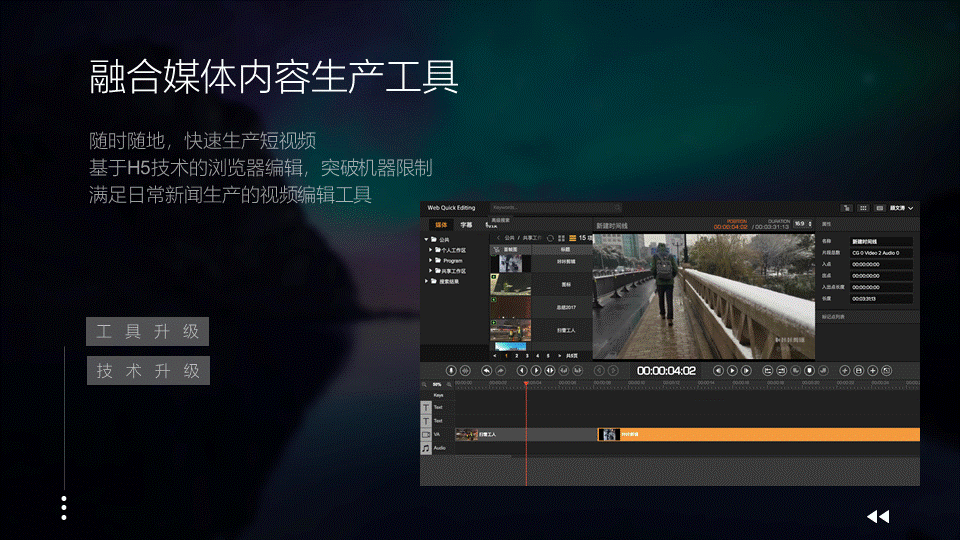Click the second Text track T icon
Viewport: 960px width, 540px height.
426,421
